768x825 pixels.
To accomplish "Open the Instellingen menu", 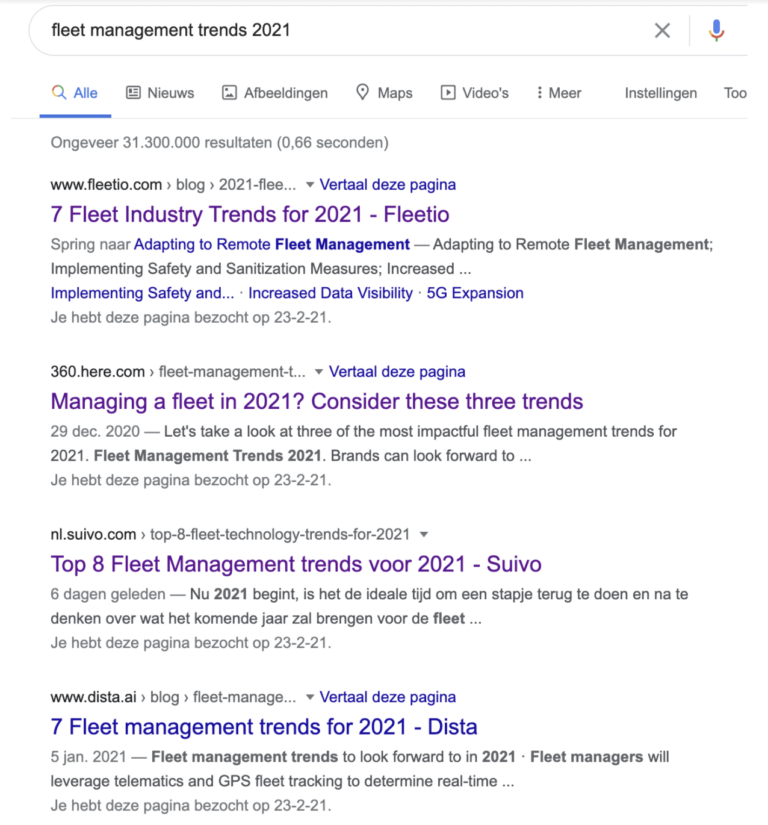I will click(660, 92).
